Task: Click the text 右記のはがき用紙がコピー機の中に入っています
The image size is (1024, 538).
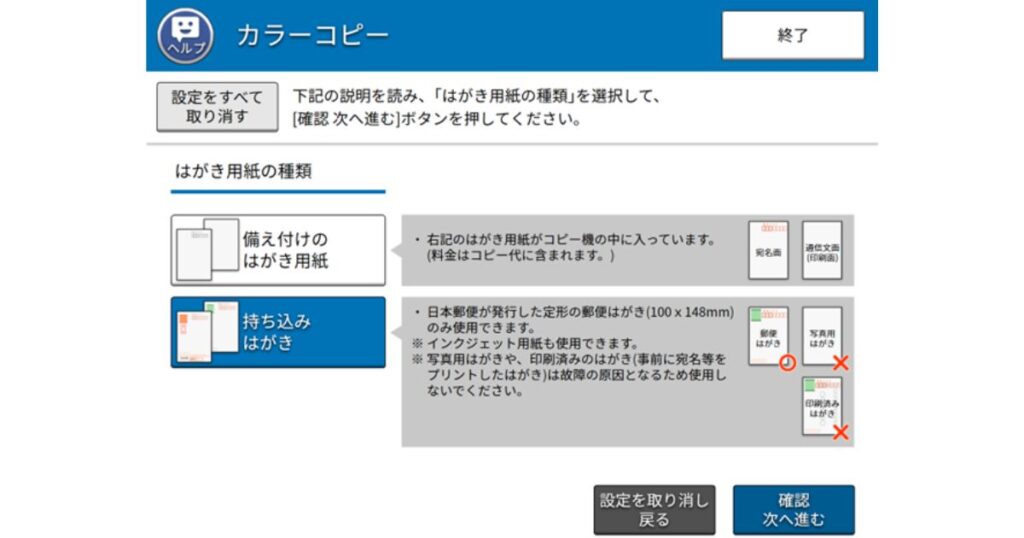Action: pos(571,240)
